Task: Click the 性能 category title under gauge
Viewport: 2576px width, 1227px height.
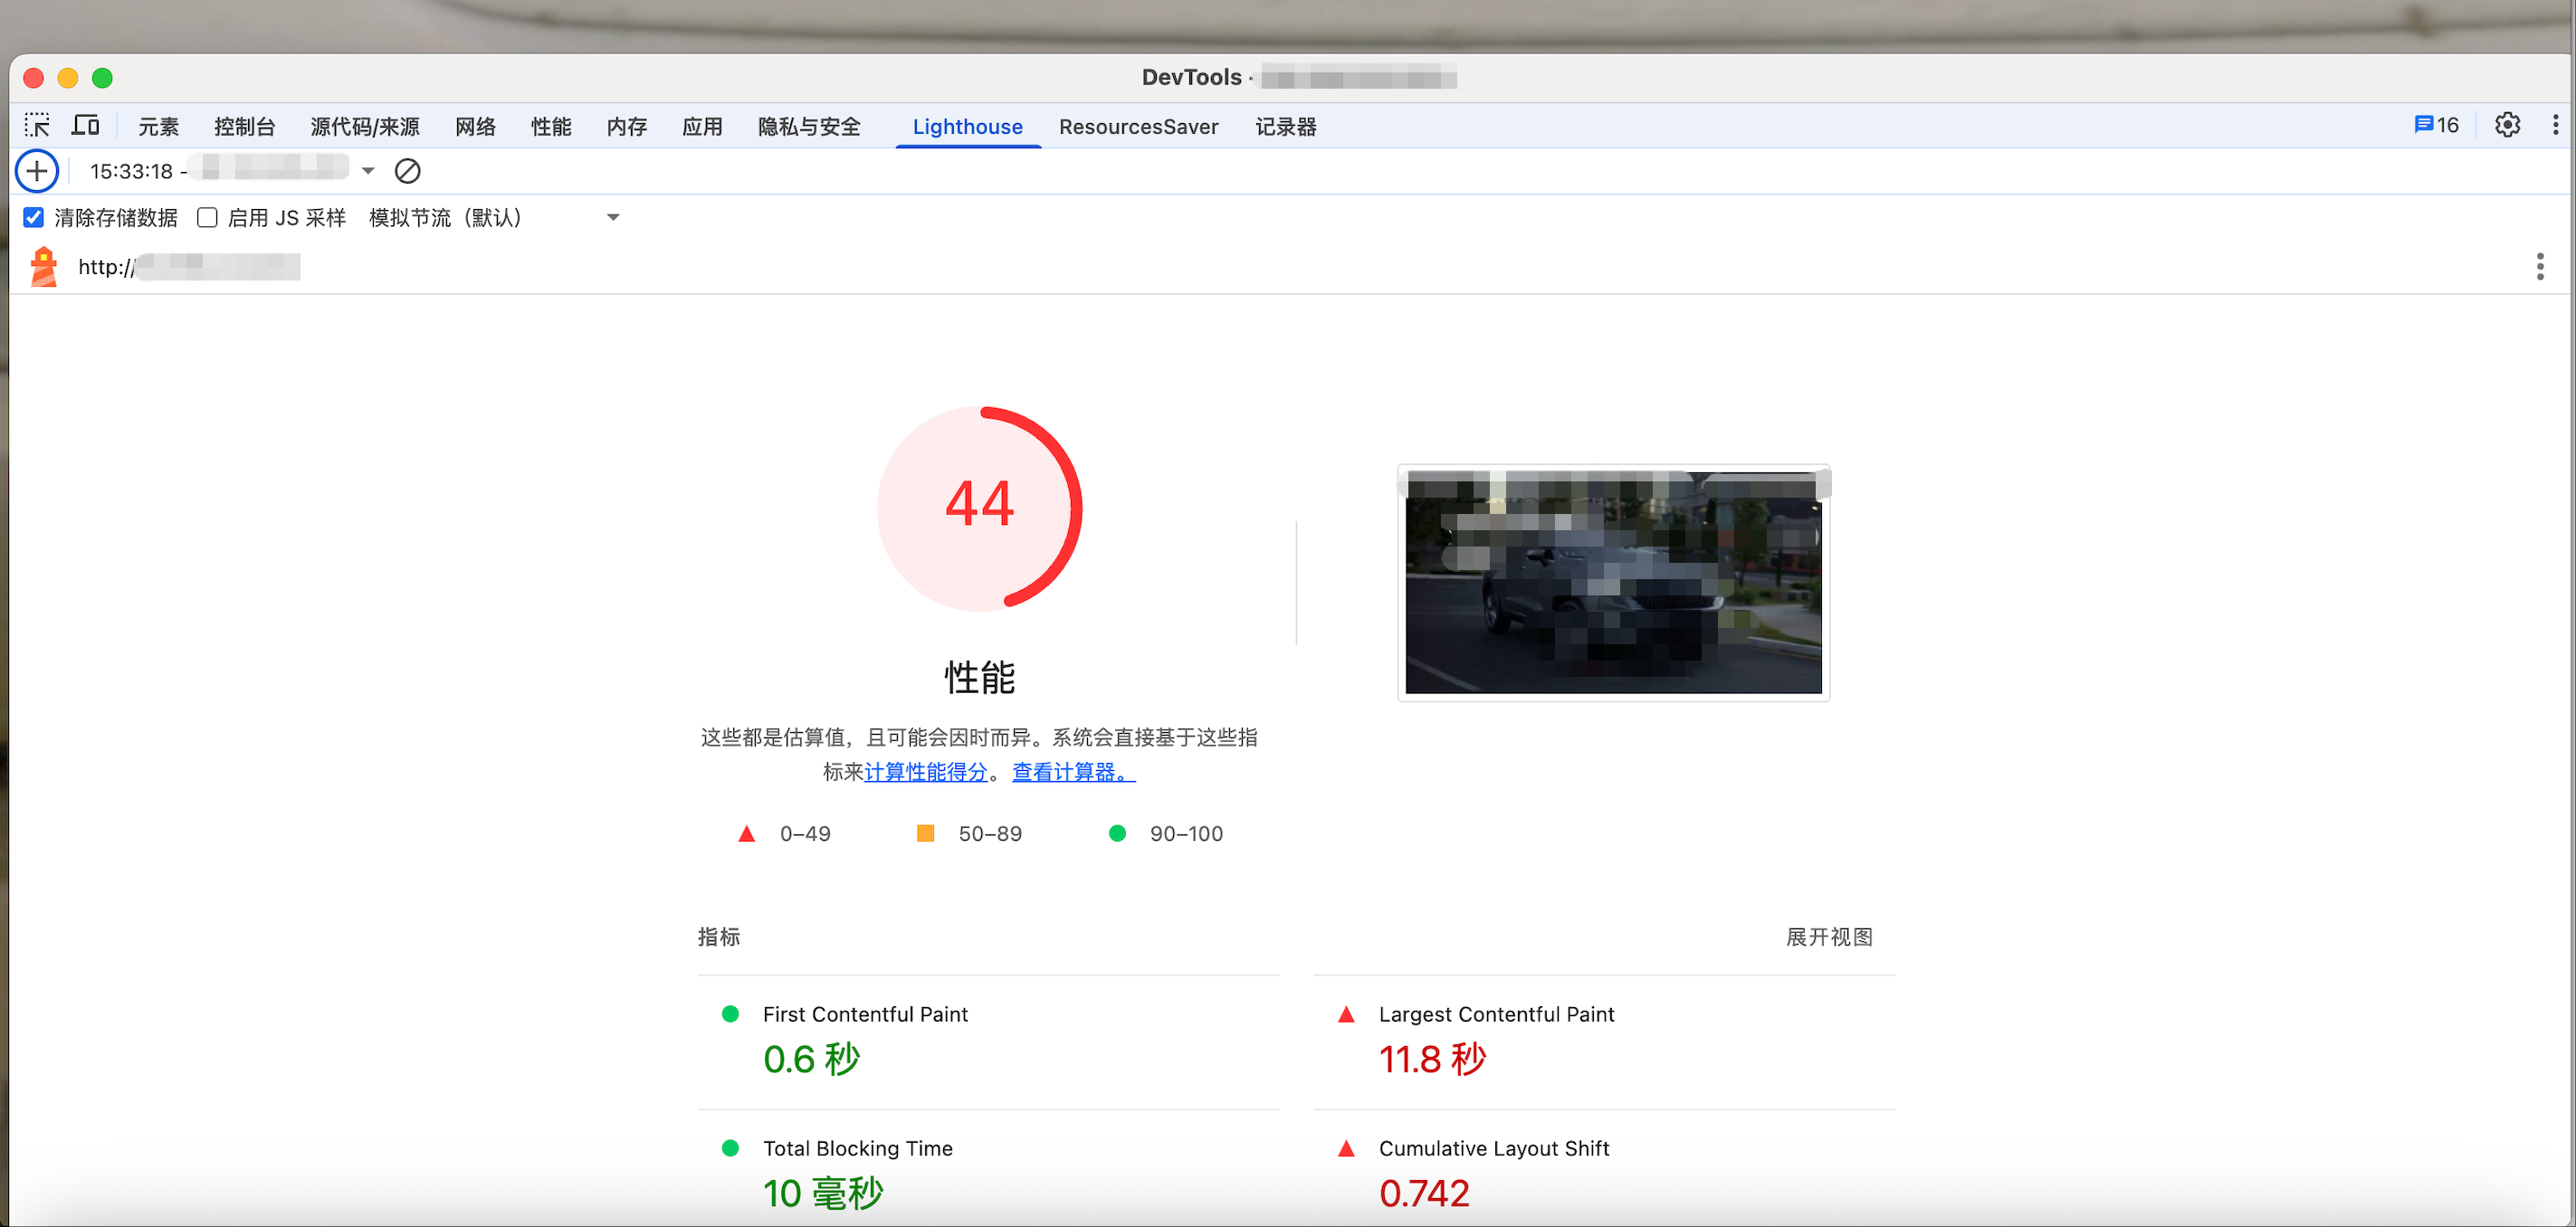Action: [x=980, y=677]
